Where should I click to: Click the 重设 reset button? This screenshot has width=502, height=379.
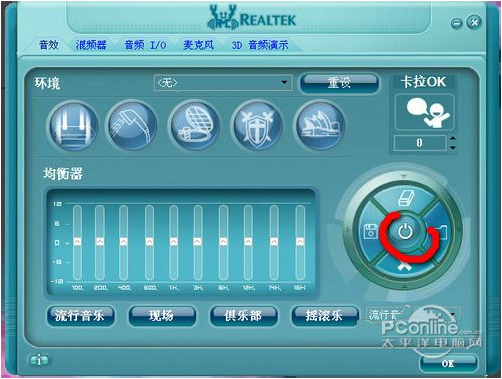[x=339, y=83]
